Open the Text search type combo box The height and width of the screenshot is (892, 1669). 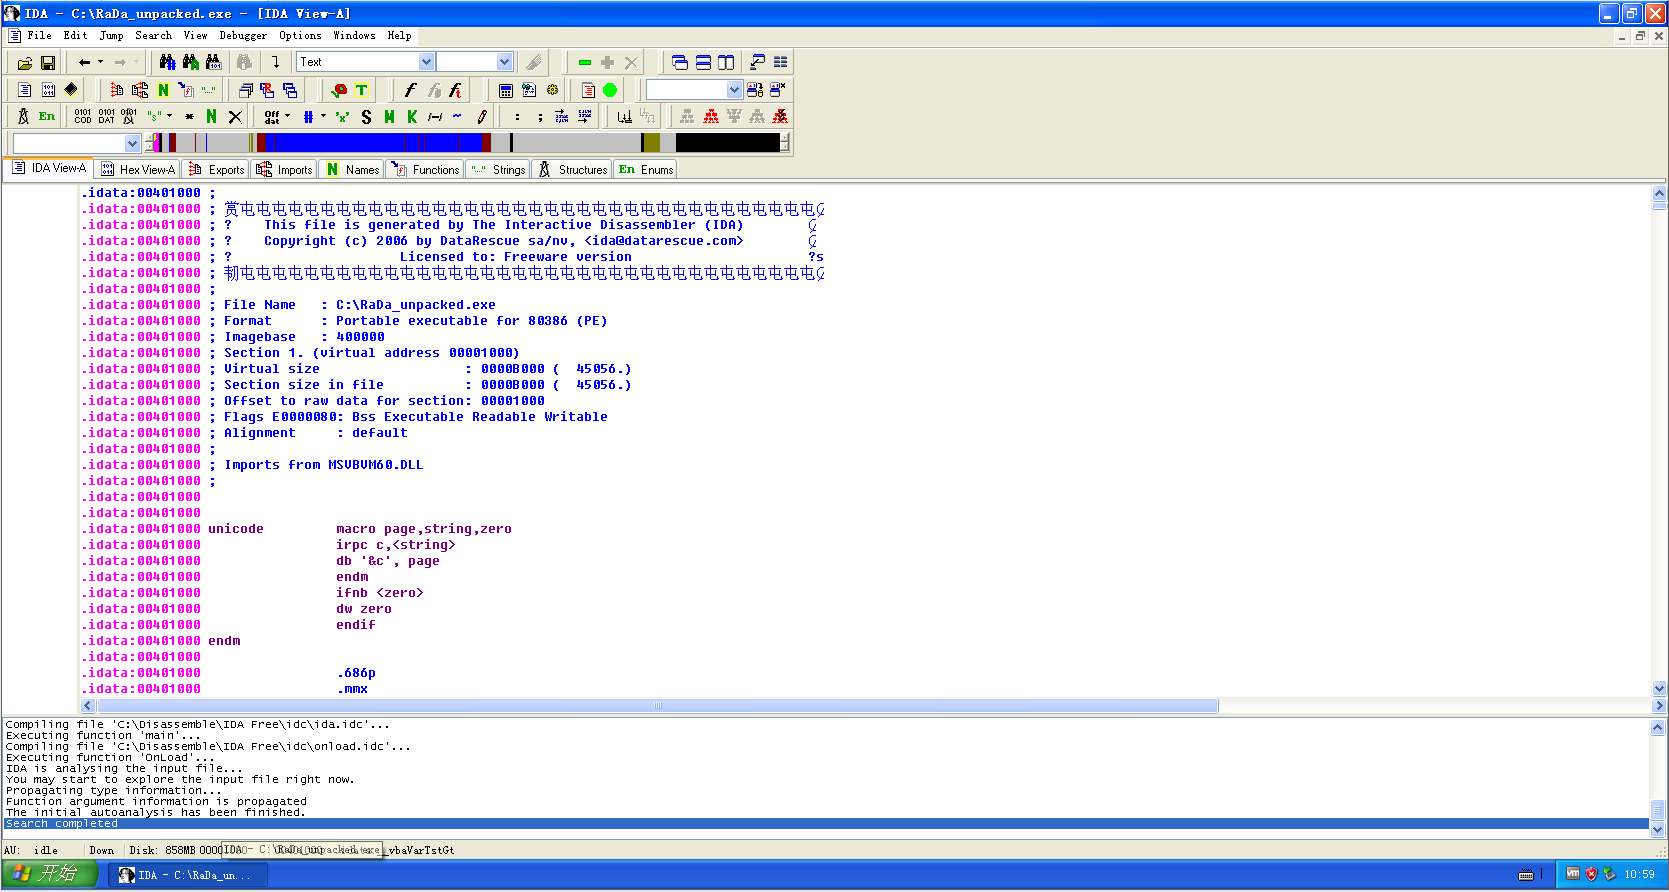point(366,62)
